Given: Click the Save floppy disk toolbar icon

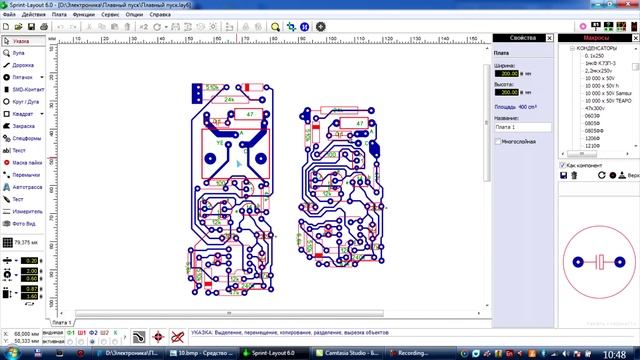Looking at the screenshot, I should tap(31, 27).
